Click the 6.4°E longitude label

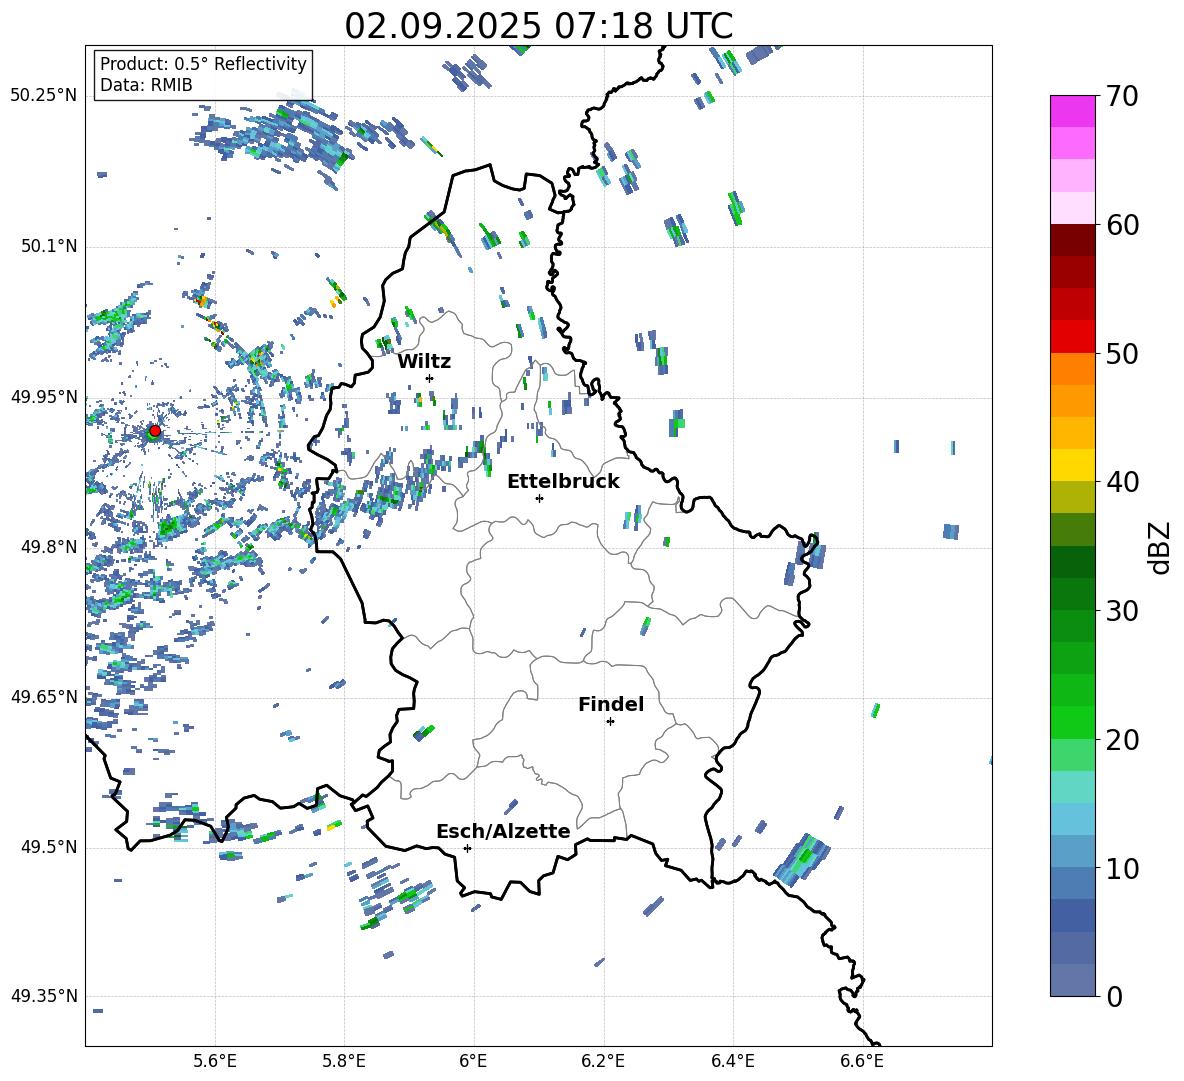(732, 1061)
